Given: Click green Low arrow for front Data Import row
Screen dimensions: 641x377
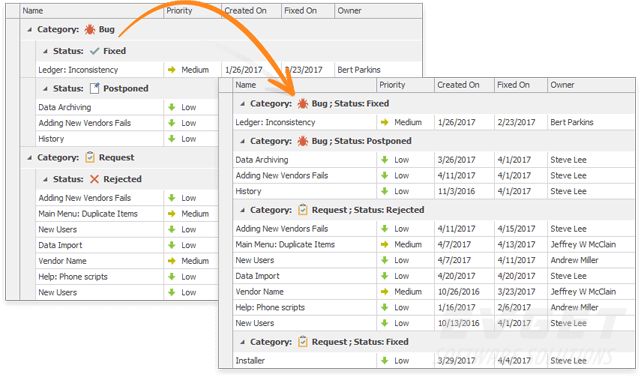Looking at the screenshot, I should pos(385,276).
